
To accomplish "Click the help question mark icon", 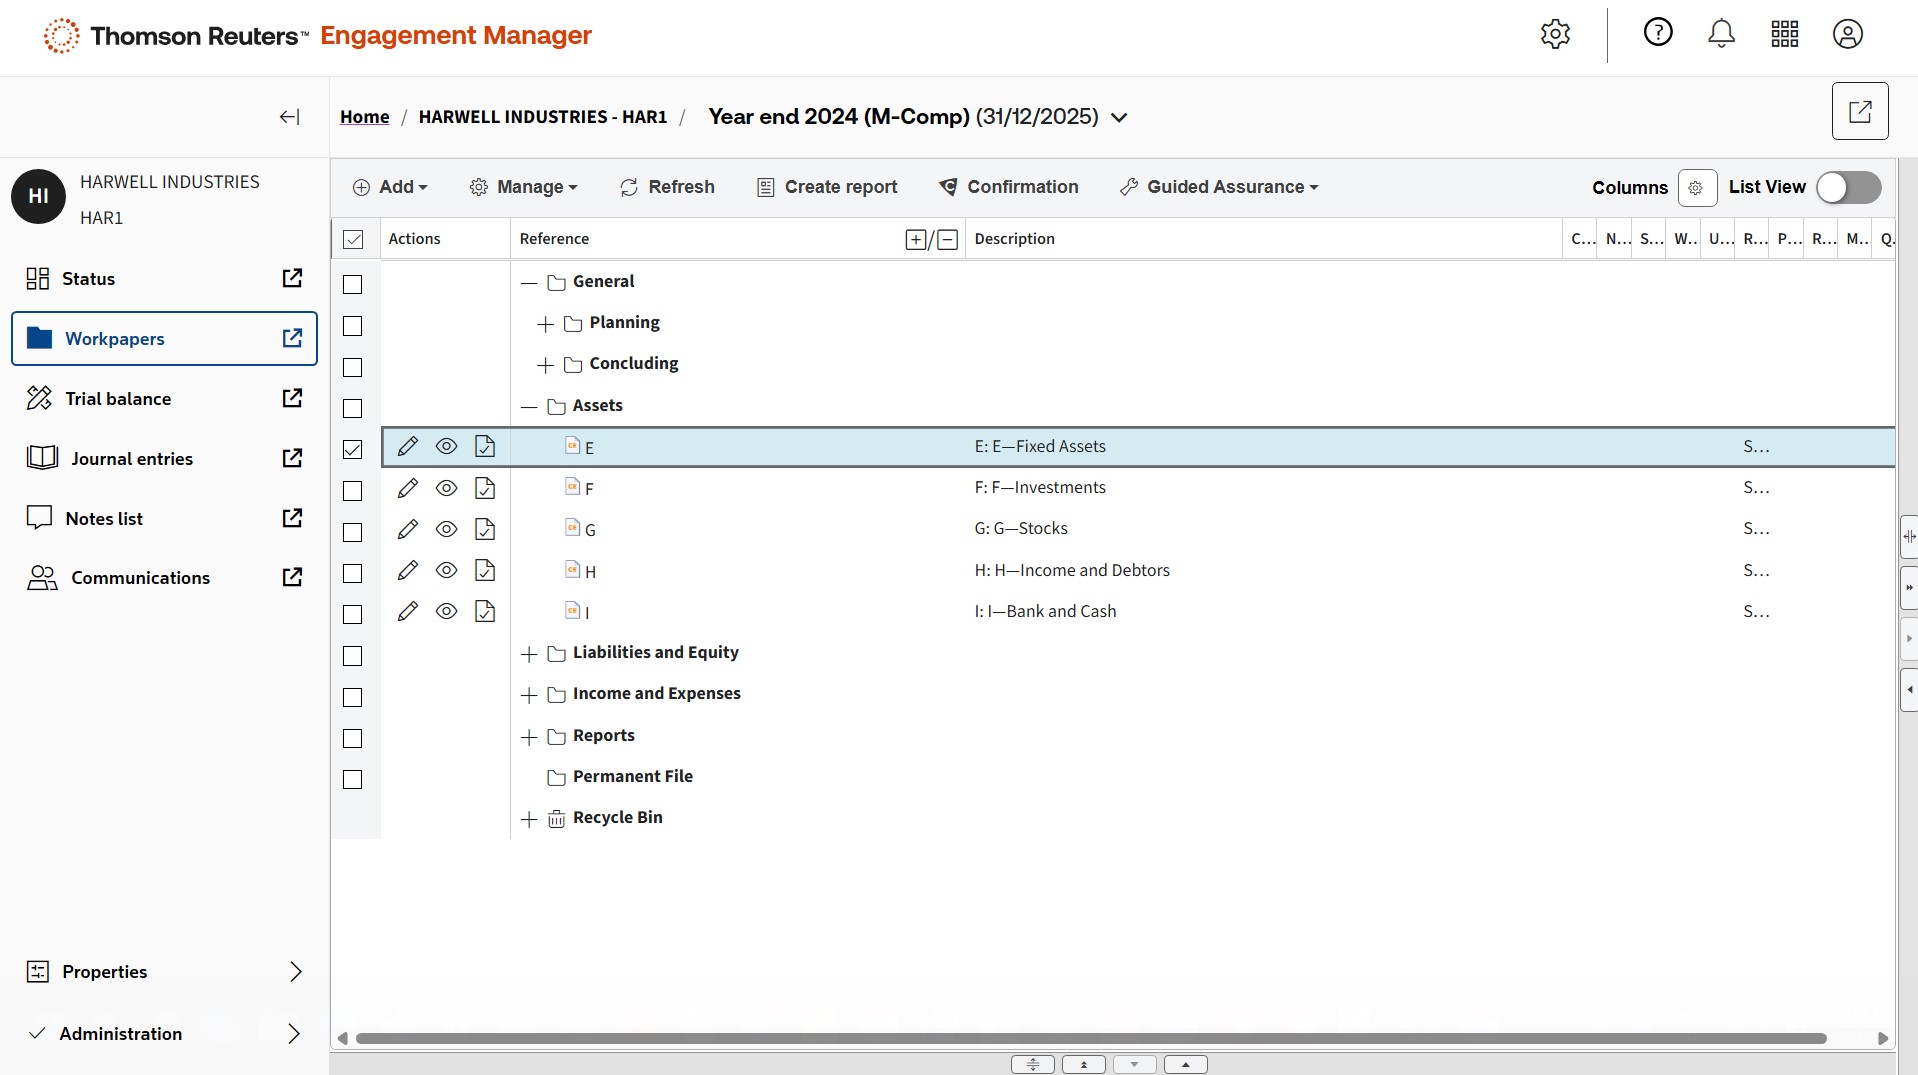I will pyautogui.click(x=1658, y=33).
